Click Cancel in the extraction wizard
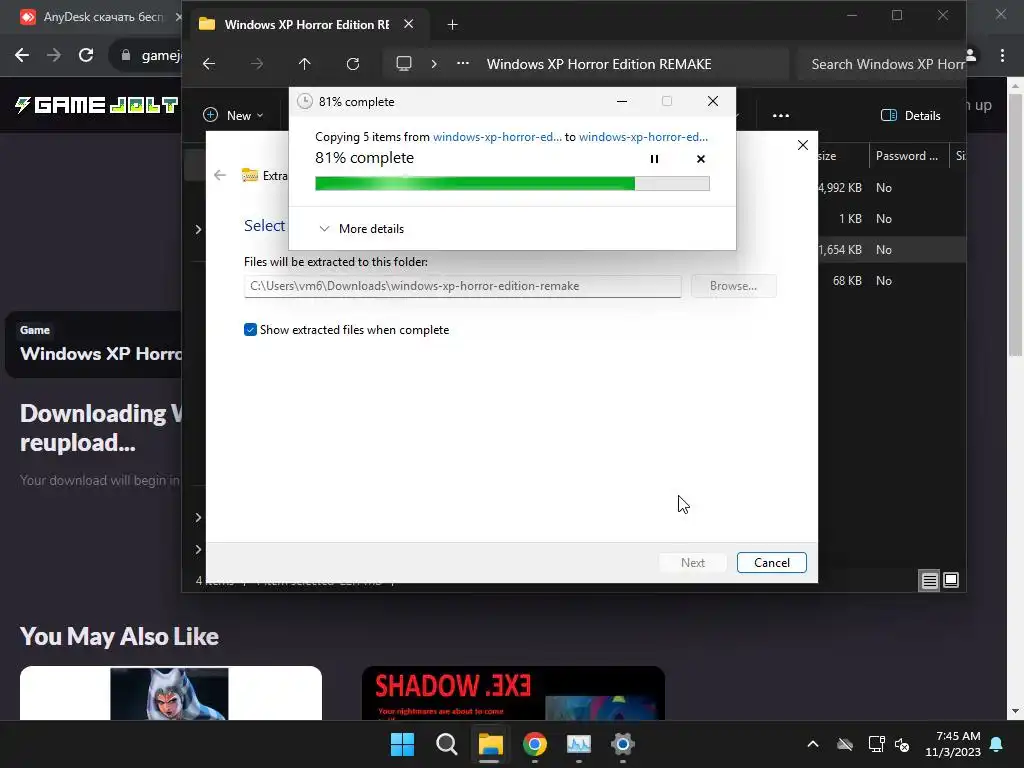Screen dimensions: 1024x768 pos(771,563)
